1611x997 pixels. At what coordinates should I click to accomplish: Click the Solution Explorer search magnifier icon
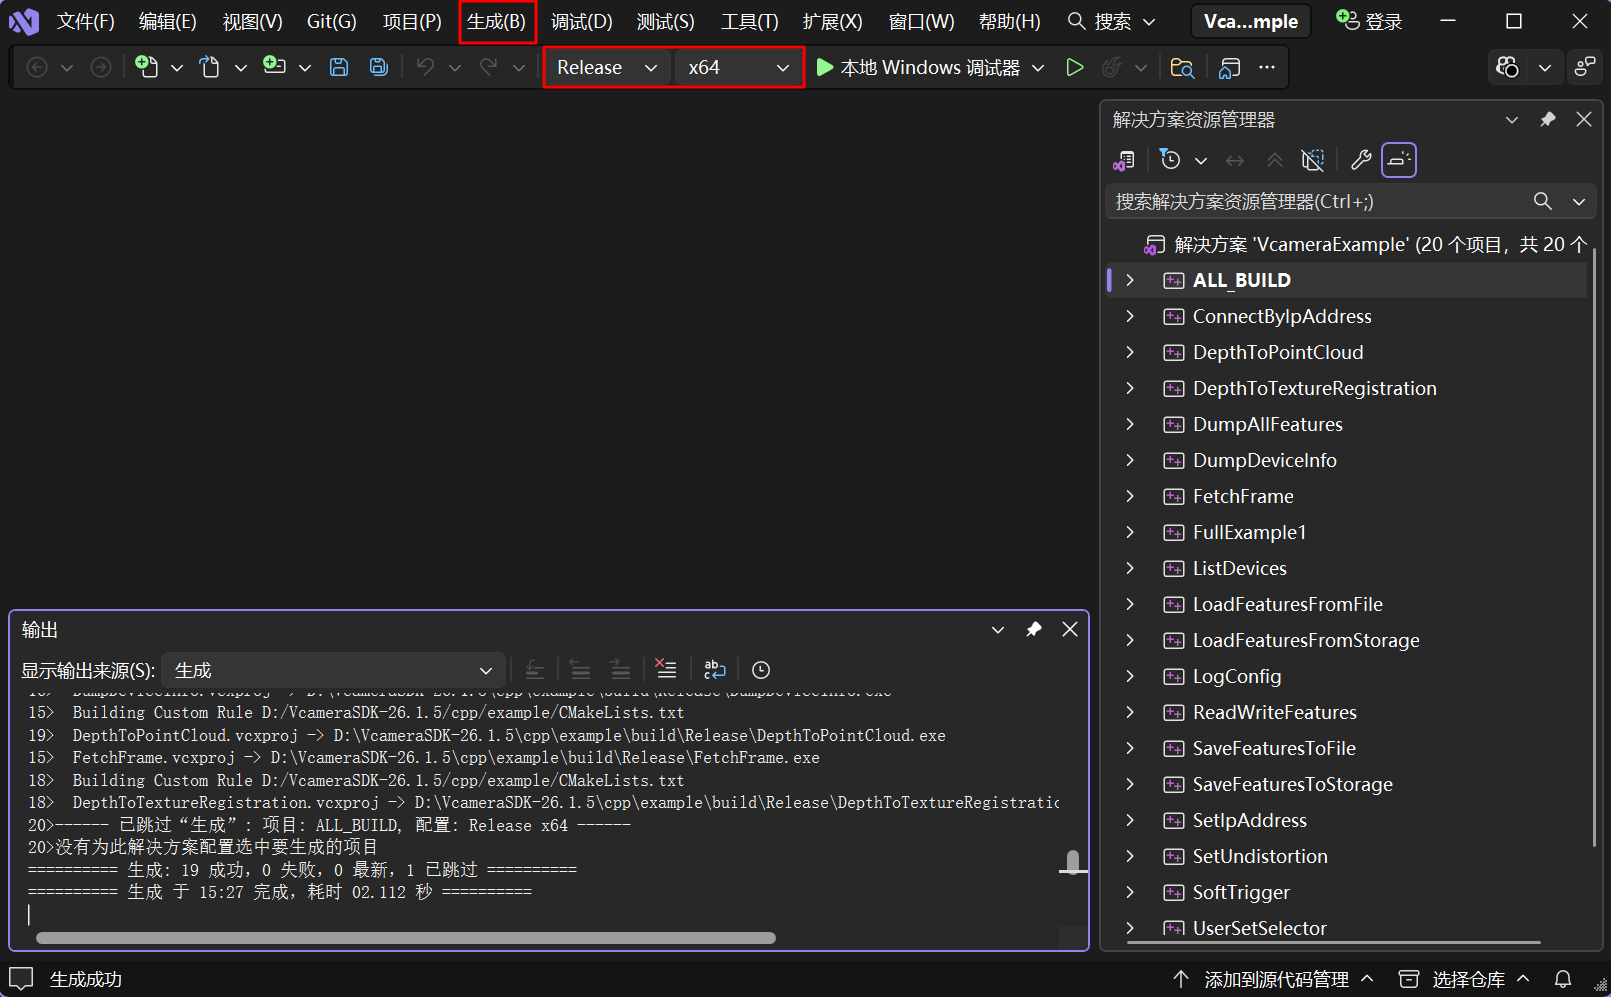[1543, 201]
